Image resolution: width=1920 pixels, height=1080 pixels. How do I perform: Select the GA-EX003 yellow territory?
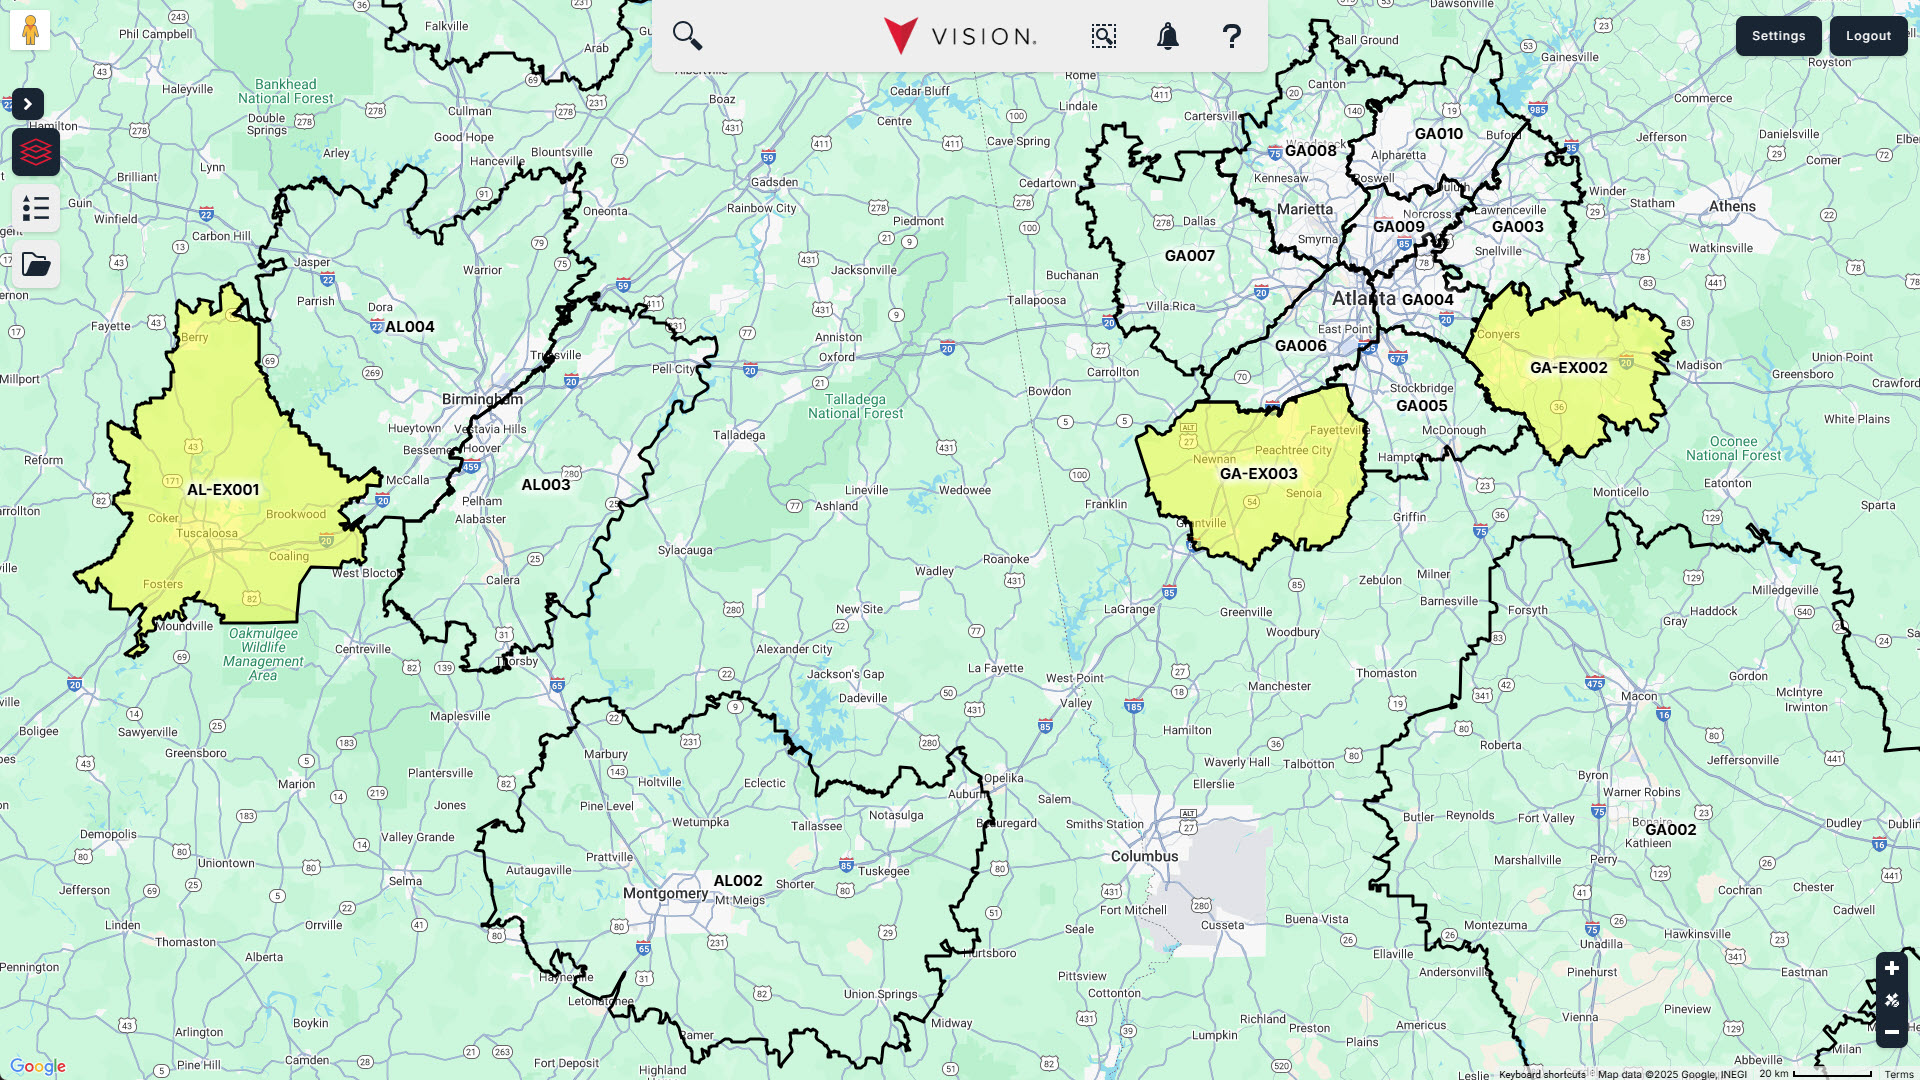[1258, 474]
